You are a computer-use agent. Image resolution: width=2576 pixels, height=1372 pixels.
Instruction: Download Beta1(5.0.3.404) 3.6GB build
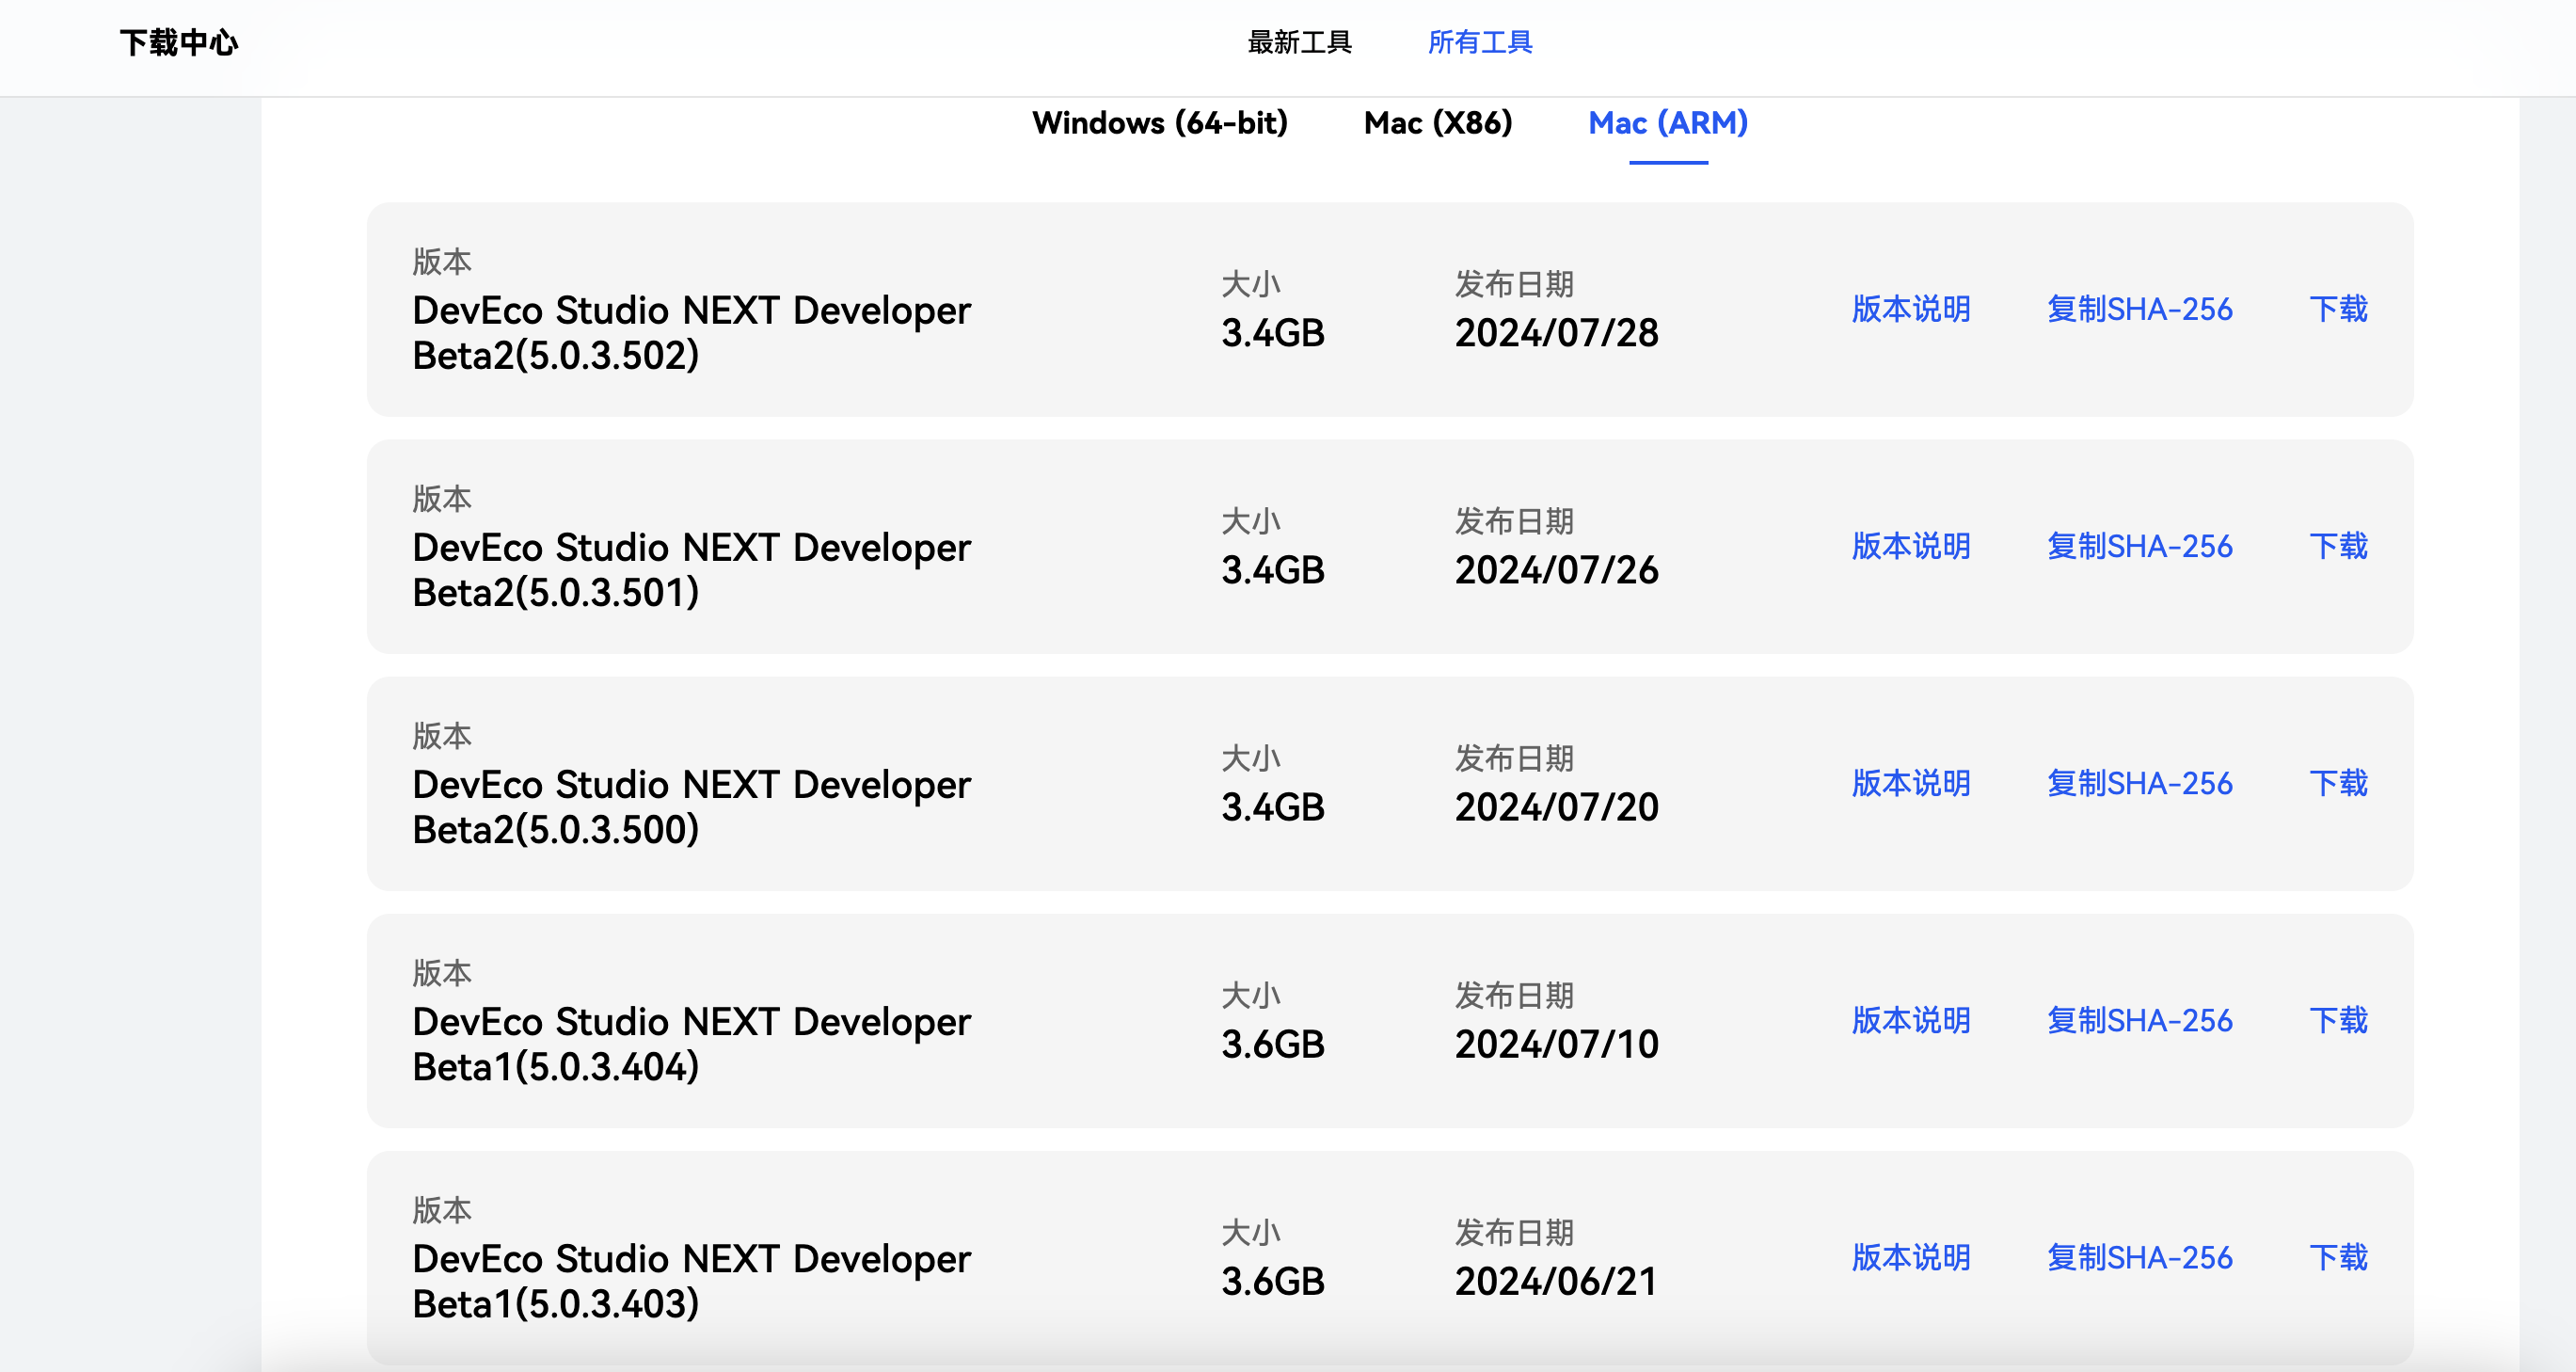pos(2337,1020)
